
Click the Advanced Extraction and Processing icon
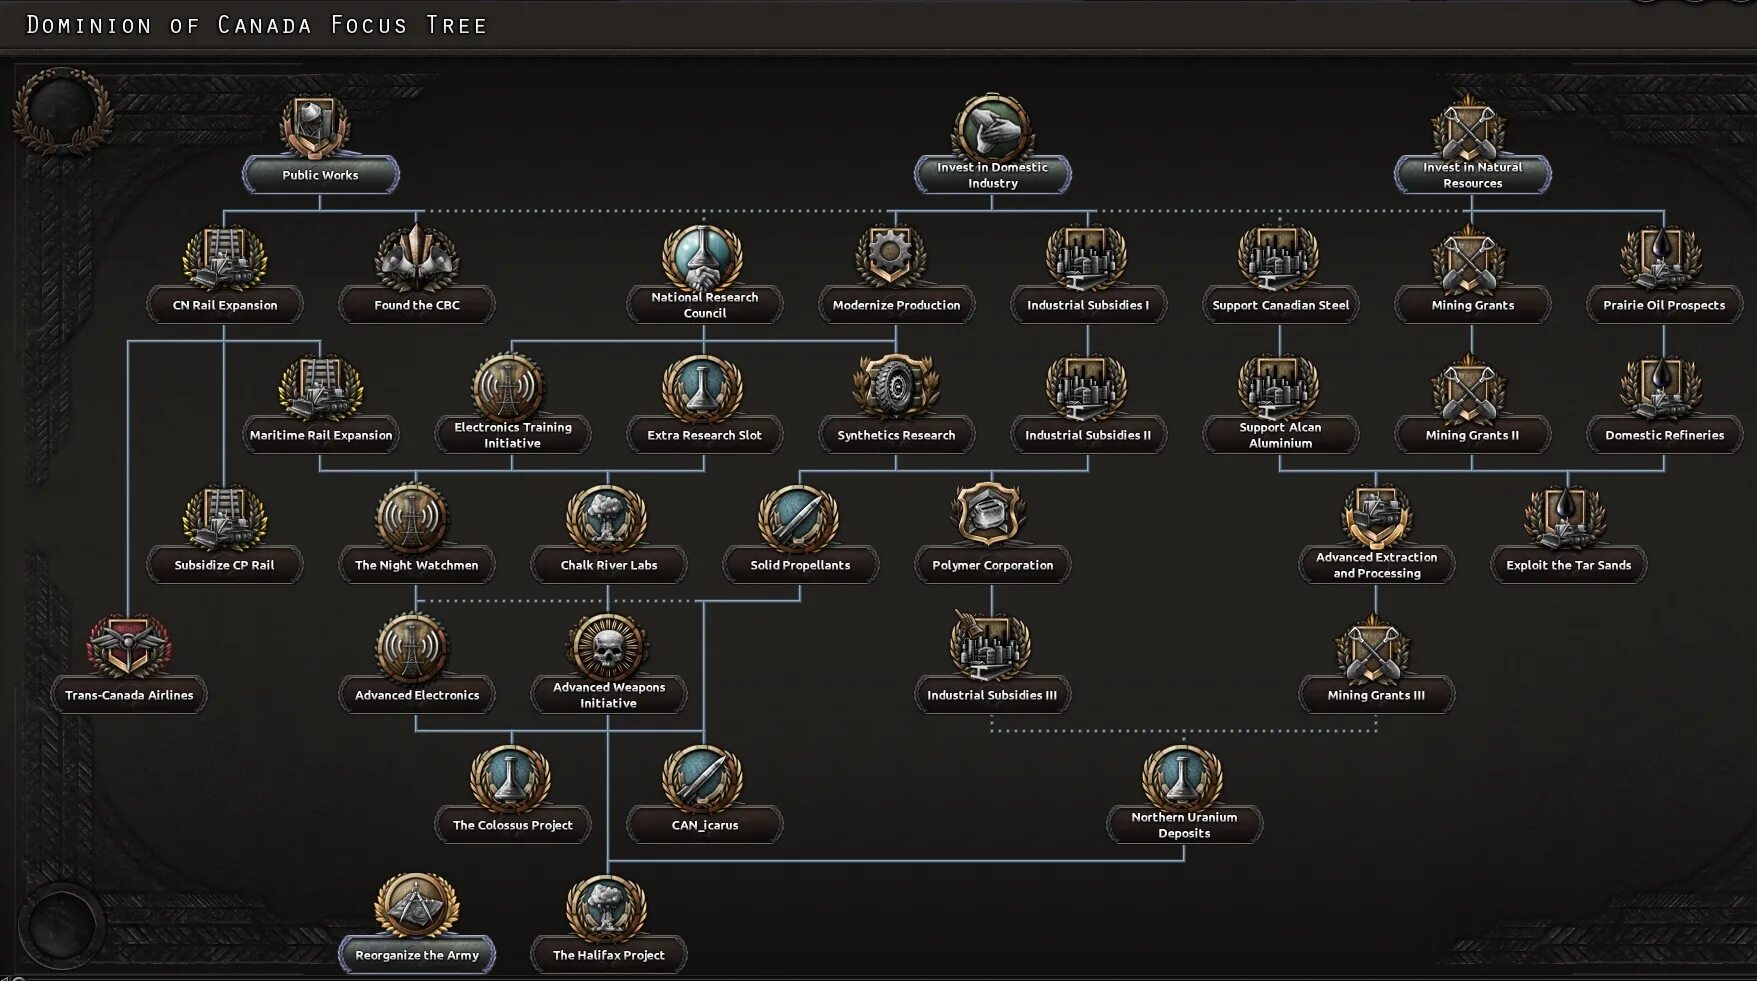point(1376,516)
